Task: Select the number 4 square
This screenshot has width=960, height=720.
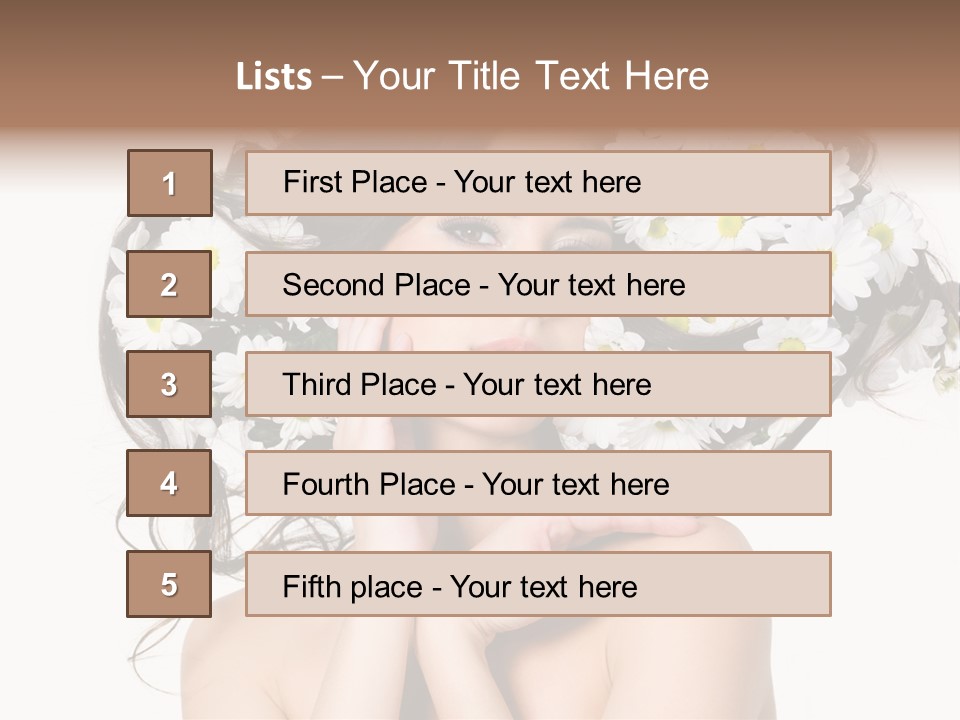Action: (x=169, y=483)
